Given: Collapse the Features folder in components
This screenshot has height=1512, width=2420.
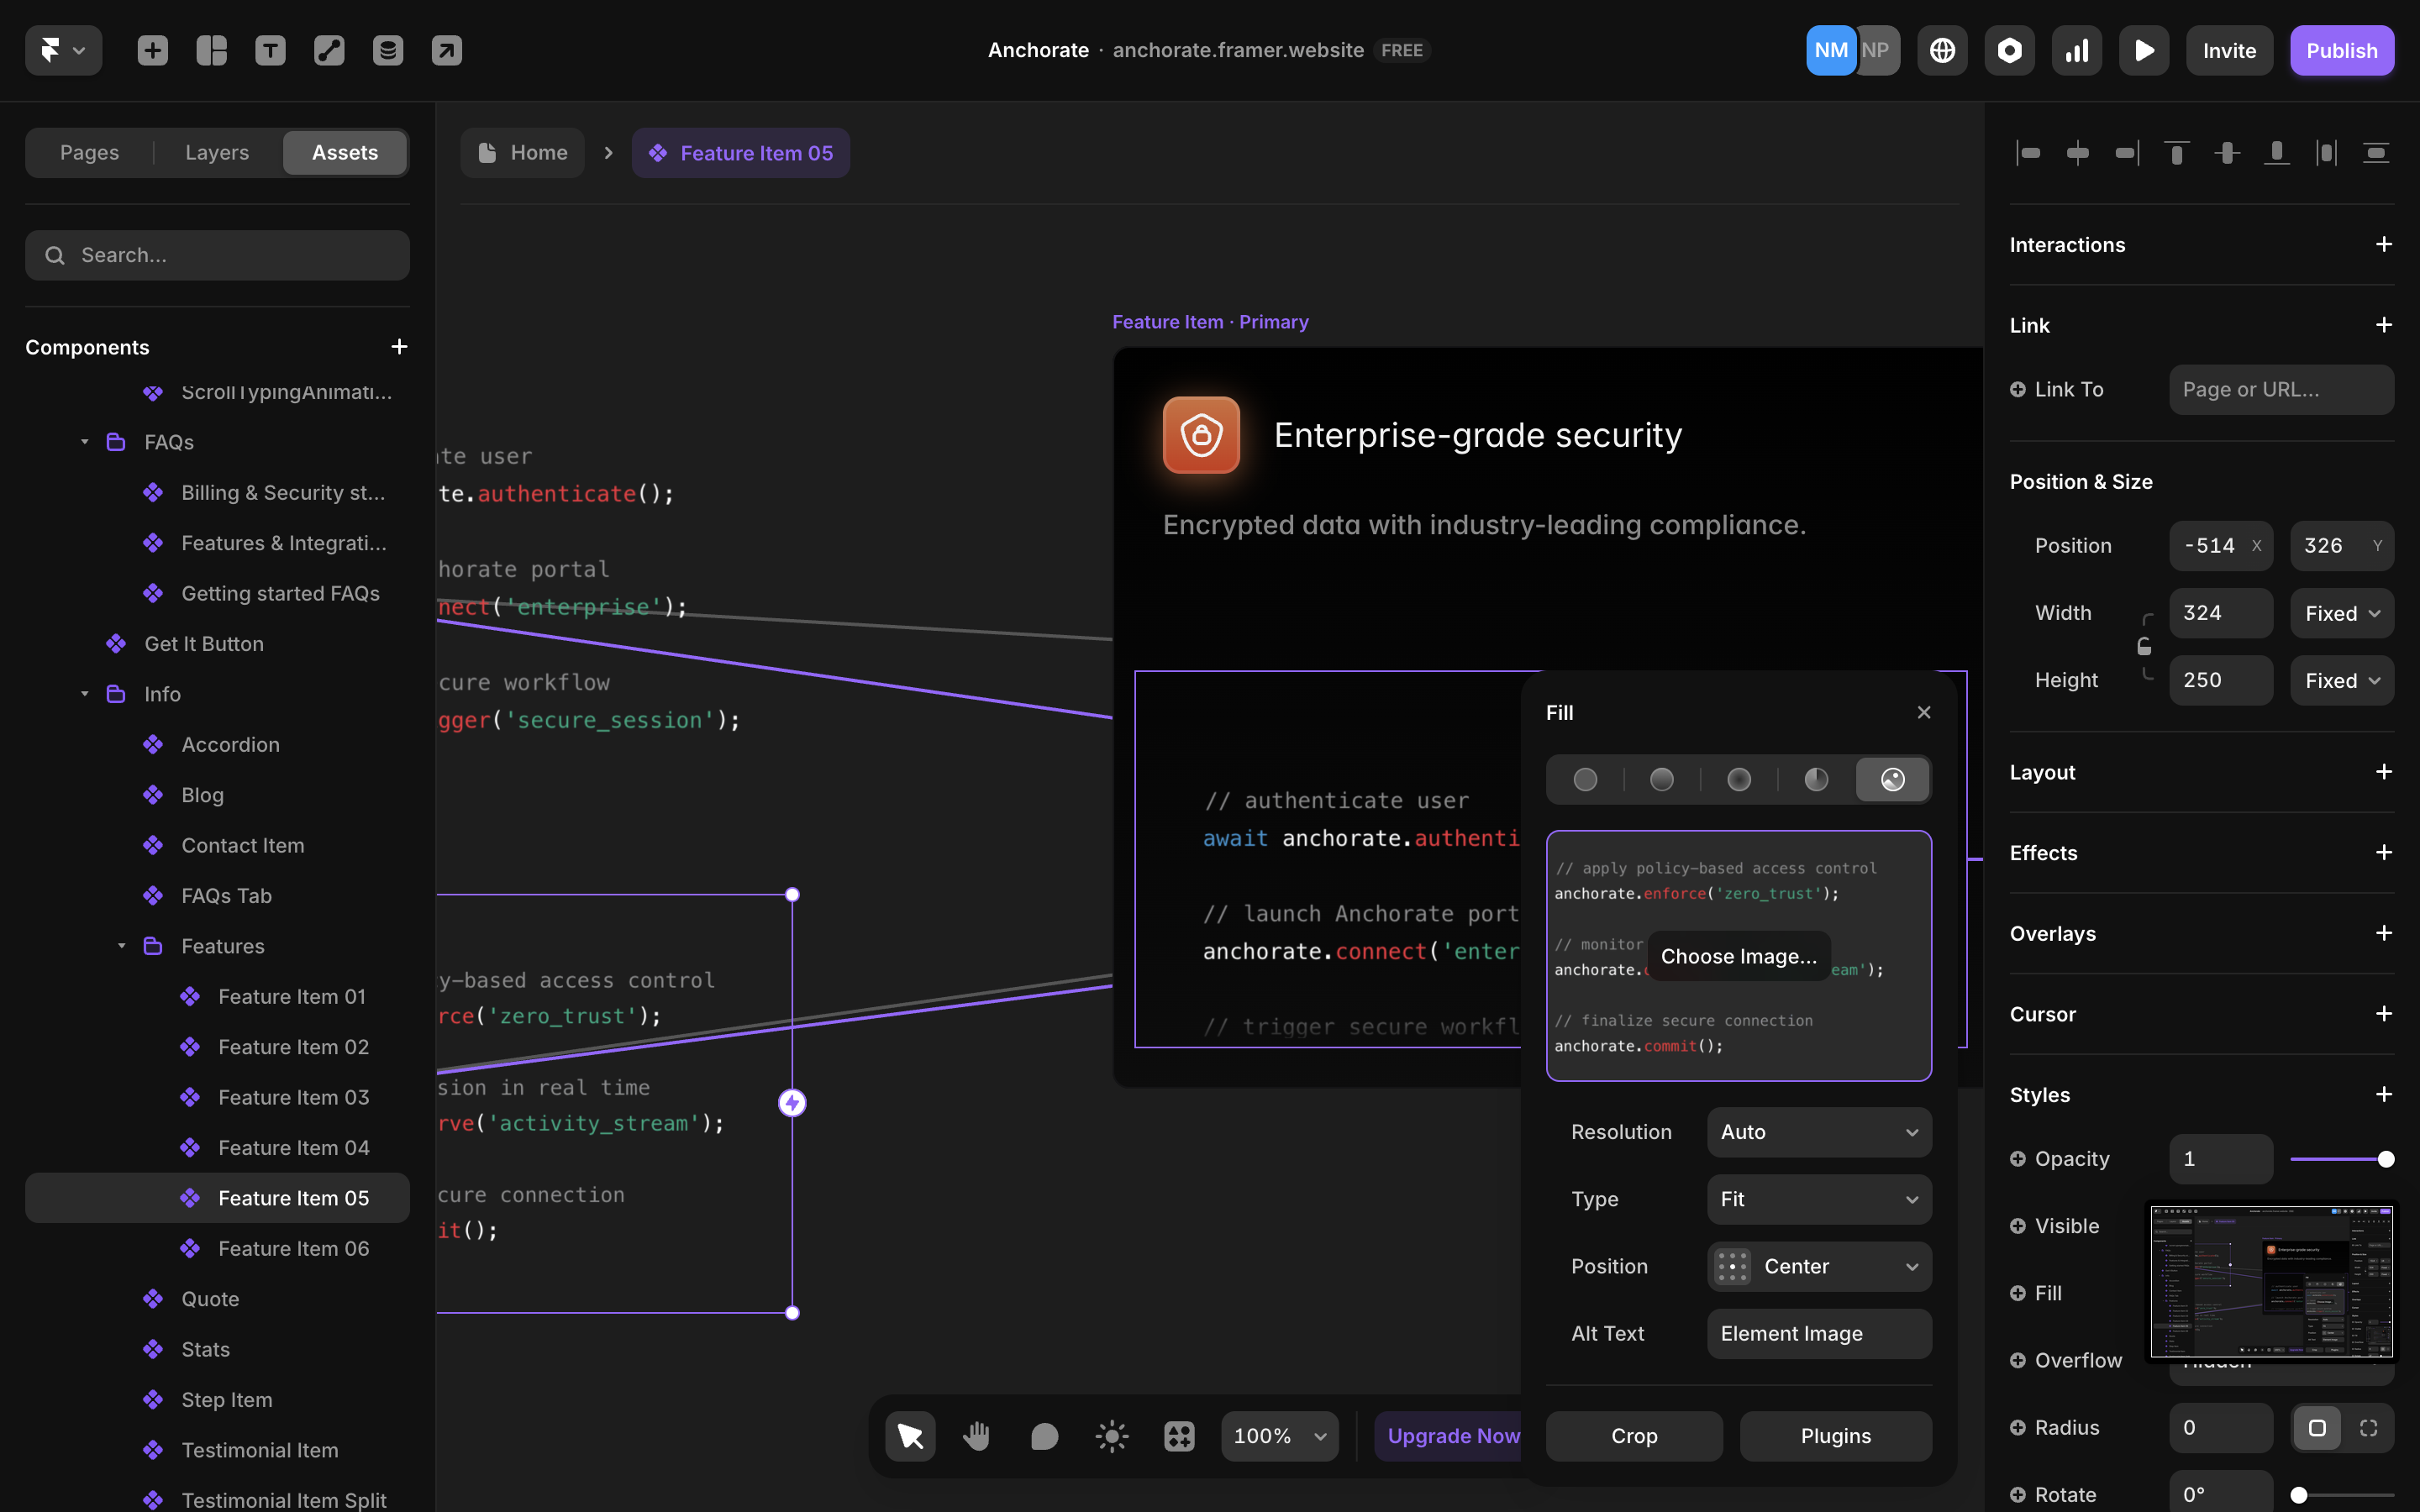Looking at the screenshot, I should (122, 946).
